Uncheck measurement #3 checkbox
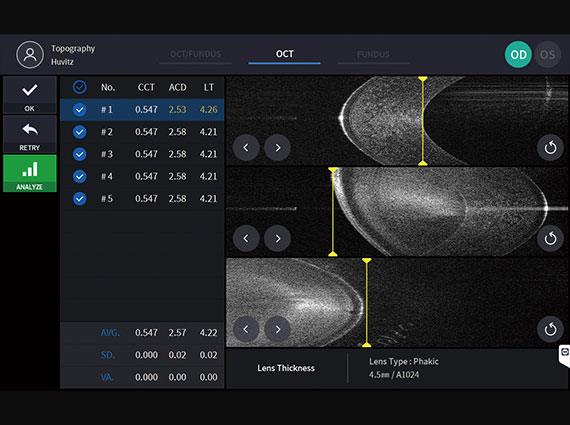The height and width of the screenshot is (425, 570). [79, 154]
